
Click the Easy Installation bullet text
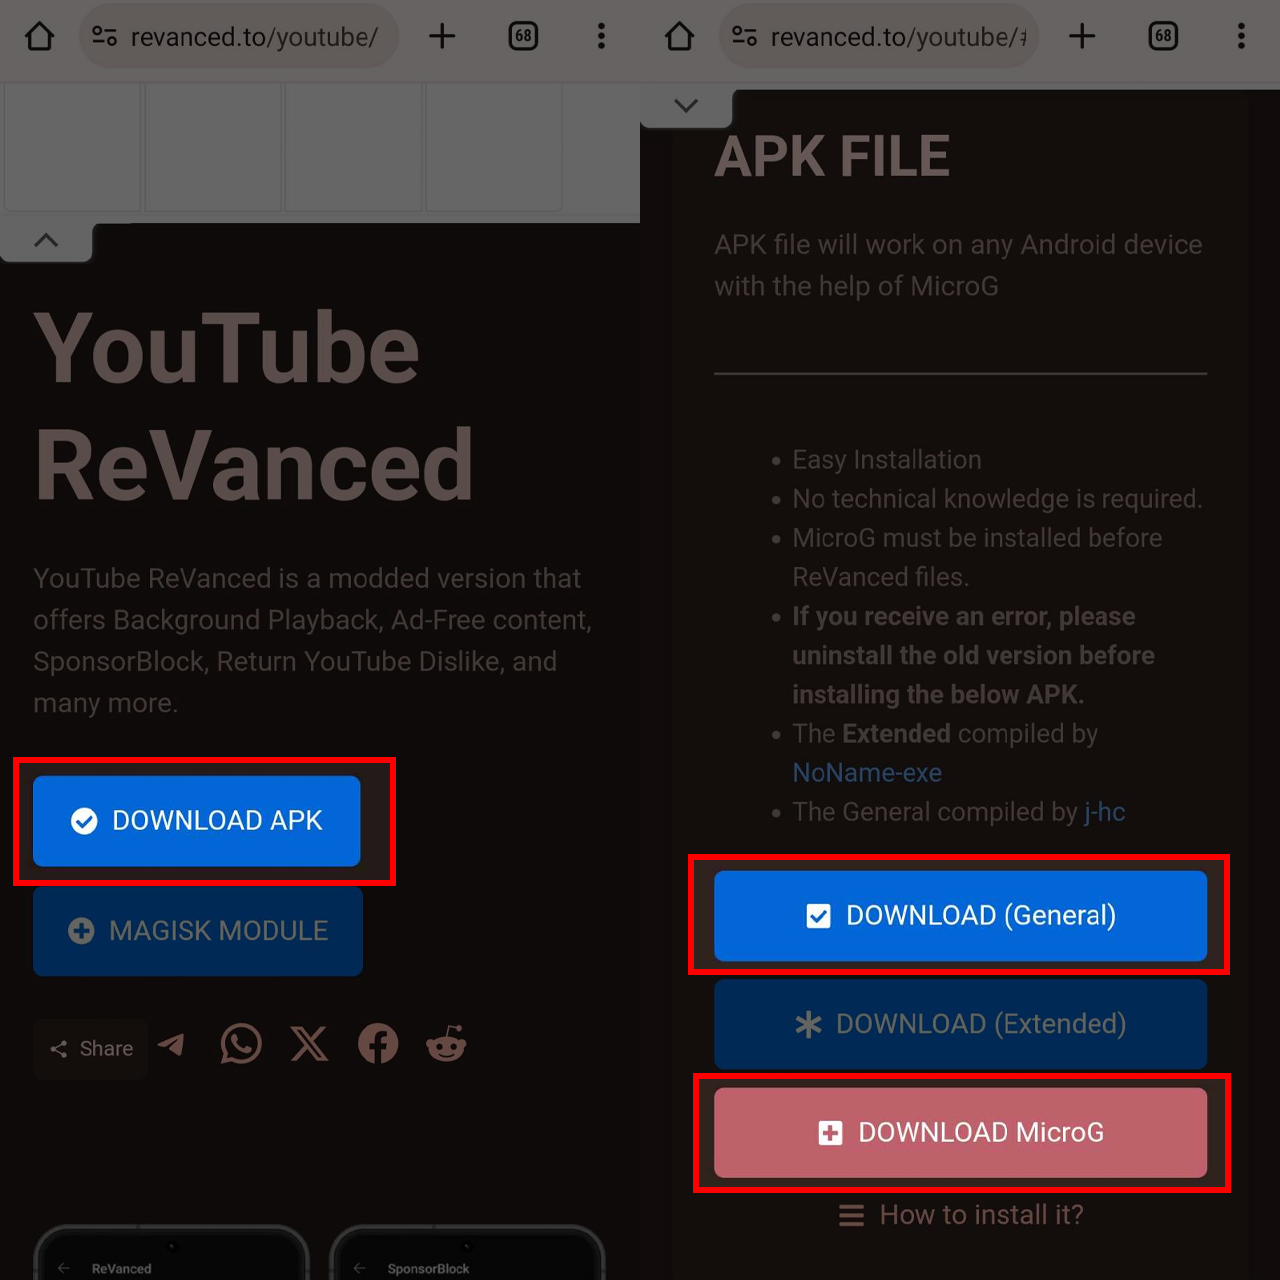[887, 460]
